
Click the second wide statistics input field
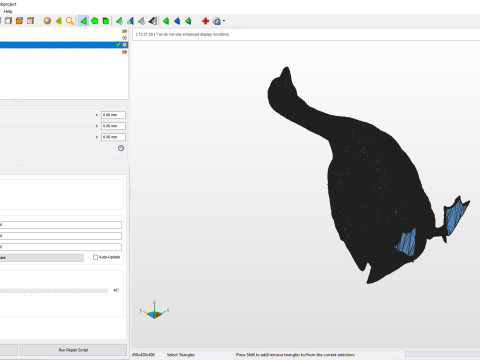[61, 236]
